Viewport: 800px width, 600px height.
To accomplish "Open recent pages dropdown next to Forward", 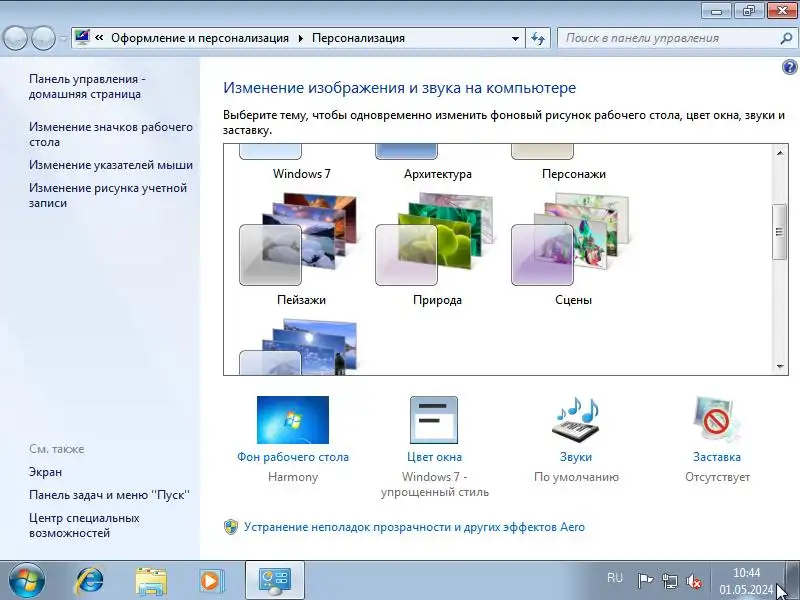I will [63, 38].
